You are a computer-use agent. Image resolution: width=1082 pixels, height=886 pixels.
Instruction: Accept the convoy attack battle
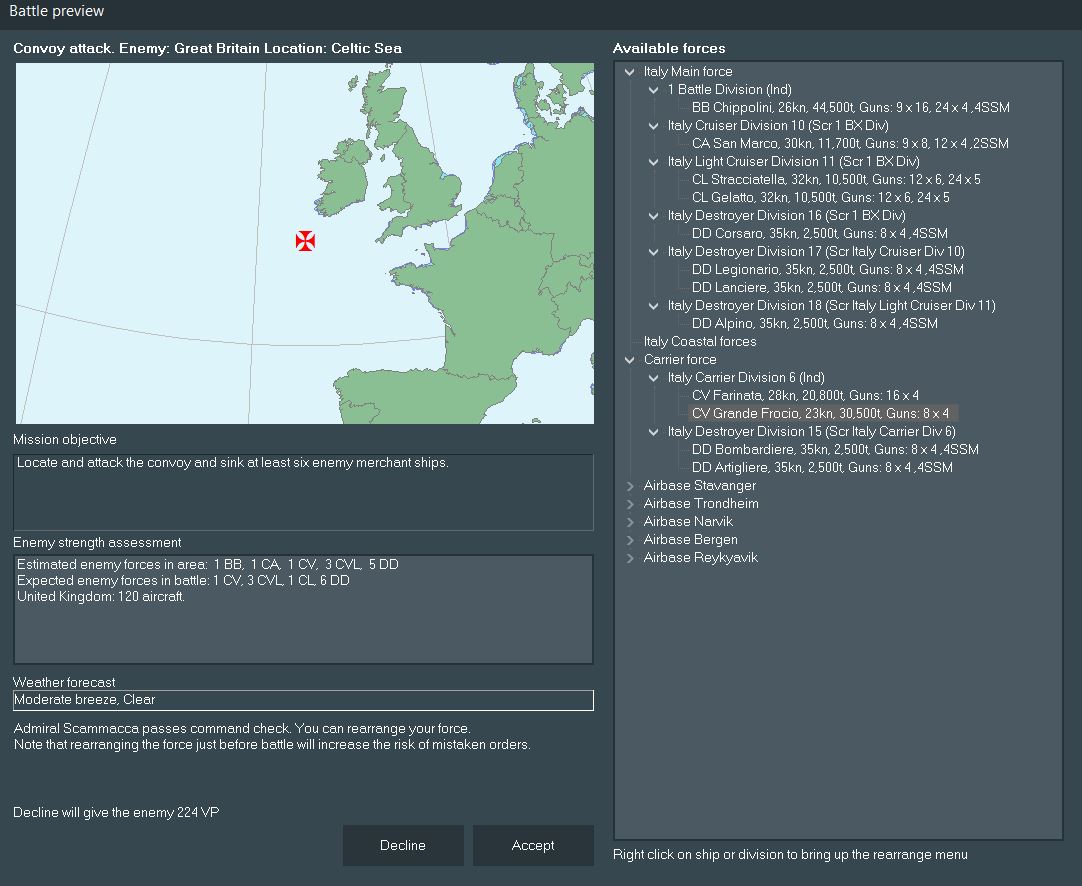(533, 845)
